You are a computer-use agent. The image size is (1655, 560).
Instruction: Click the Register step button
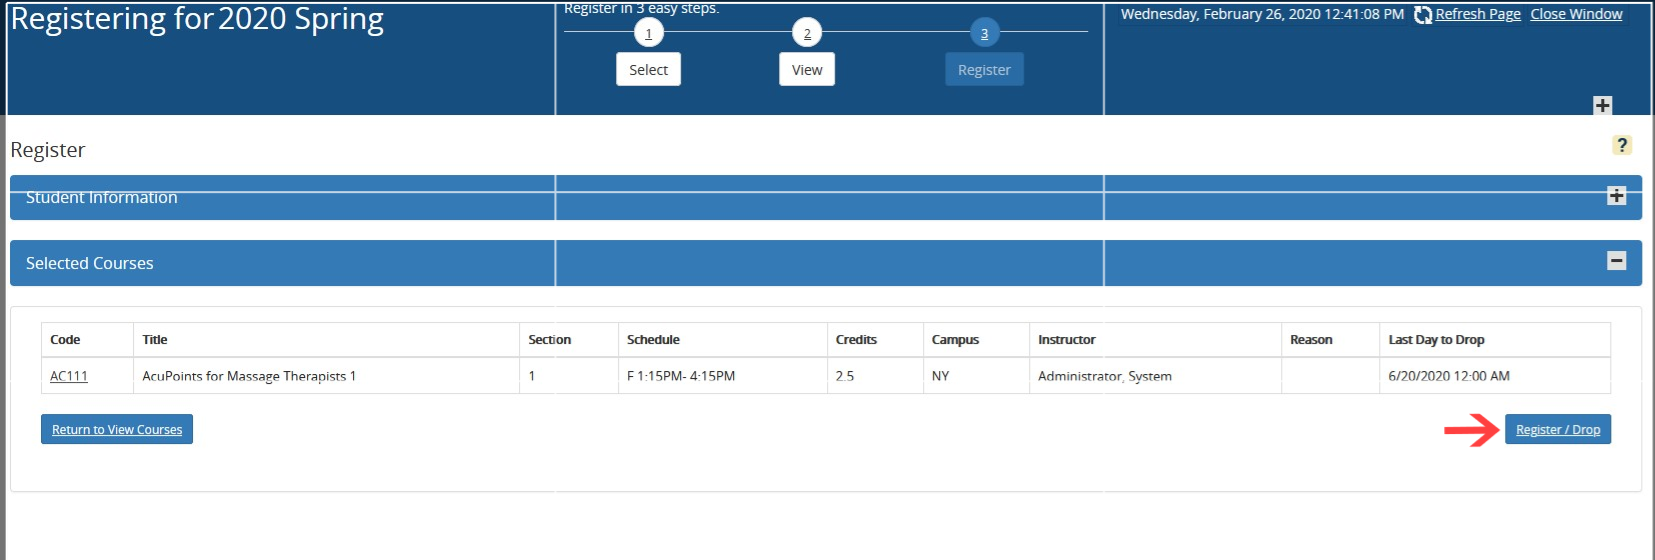(984, 70)
